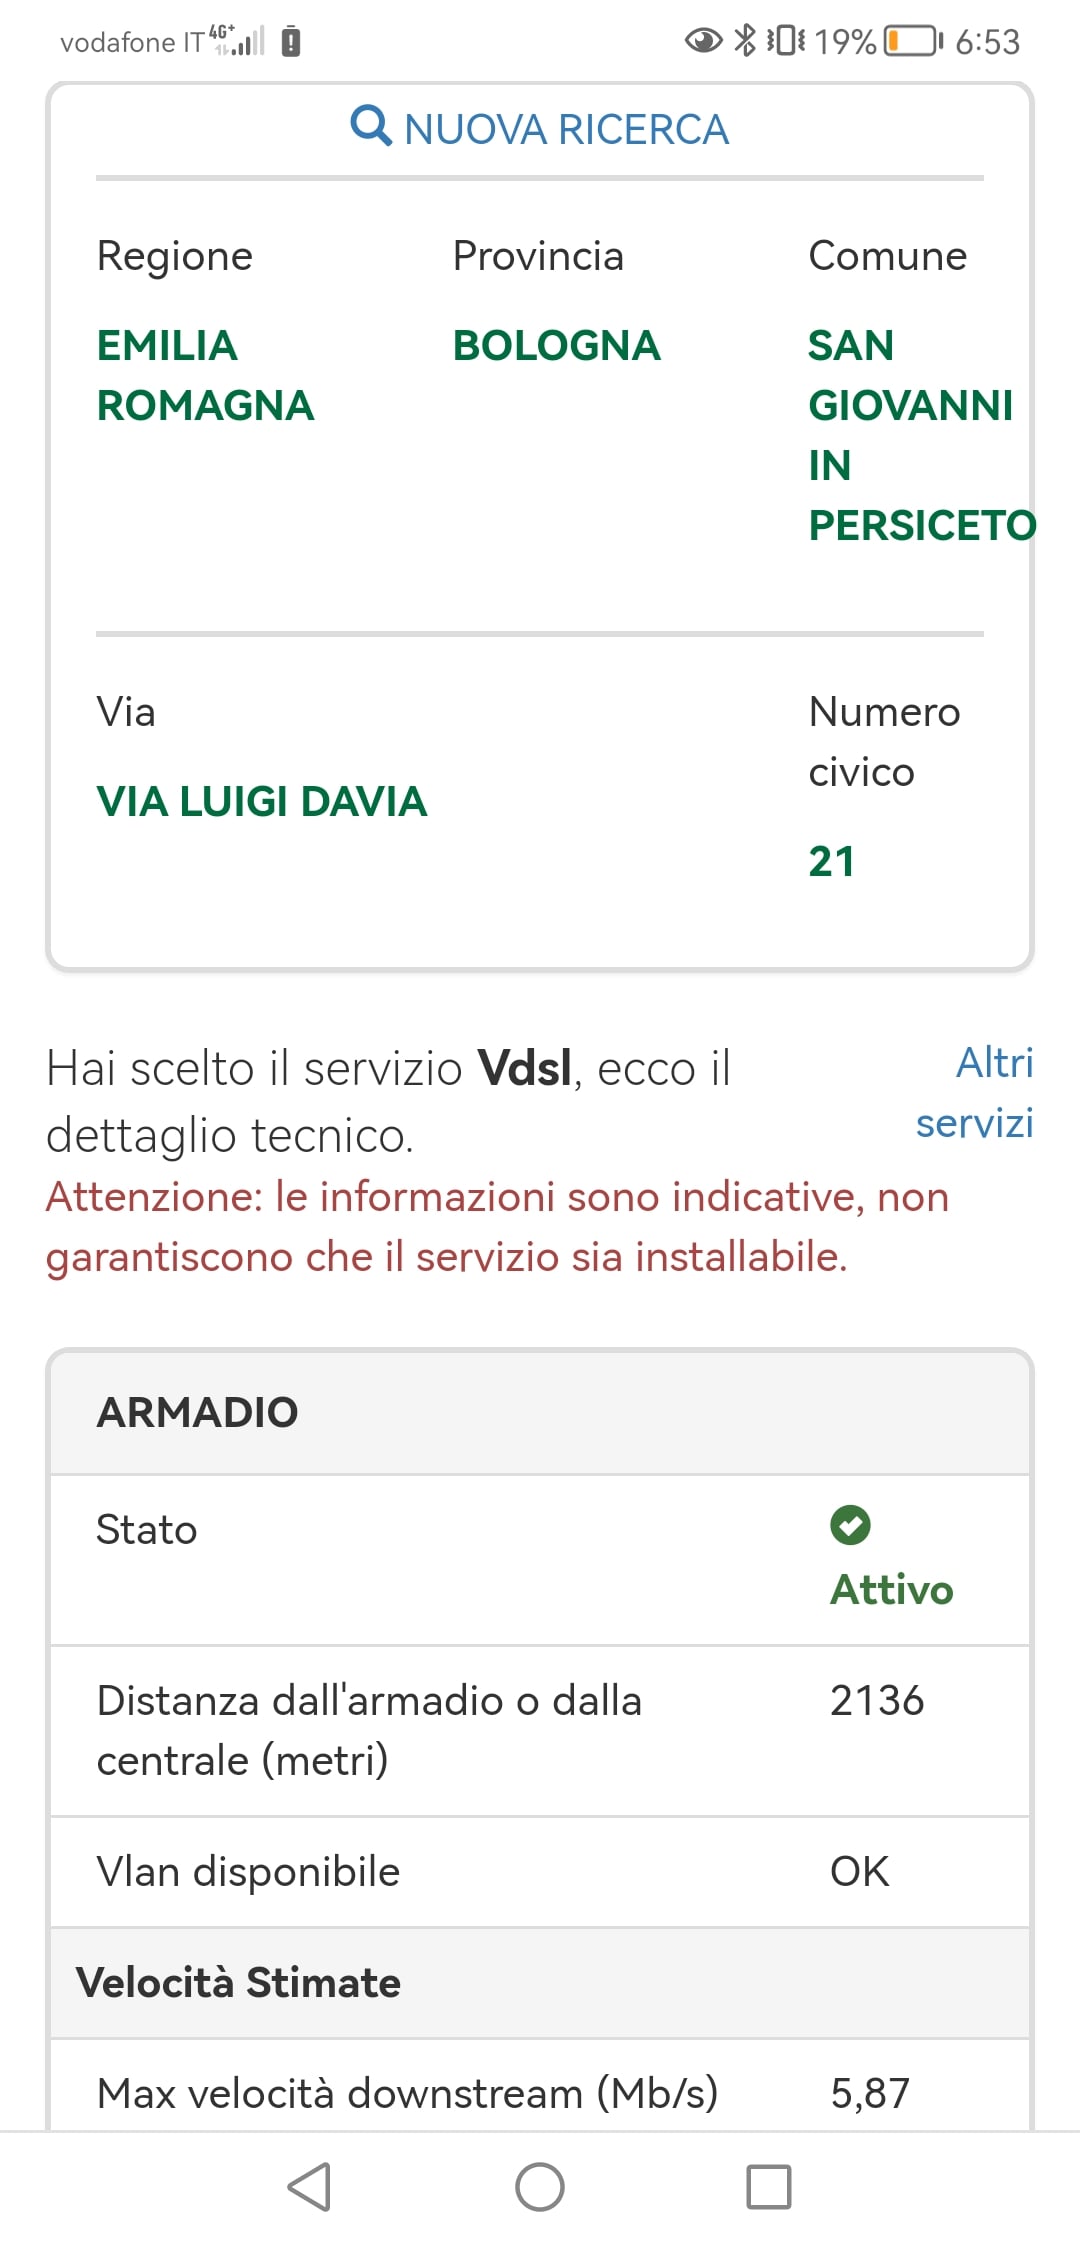Select the SAN GIOVANNI IN PERSICETO comune
Screen dimensions: 1080x2244
[922, 435]
